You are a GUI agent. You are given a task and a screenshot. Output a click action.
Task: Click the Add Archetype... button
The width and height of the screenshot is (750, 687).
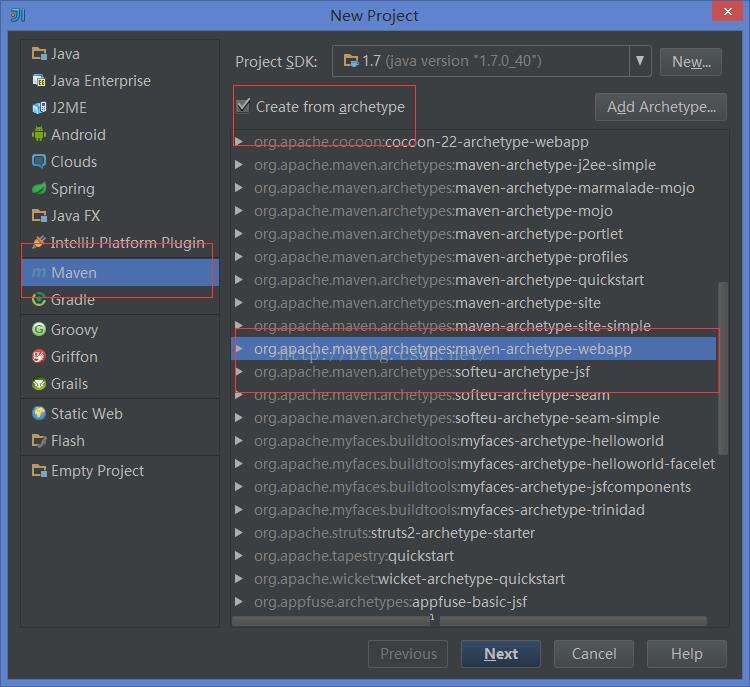pos(660,107)
